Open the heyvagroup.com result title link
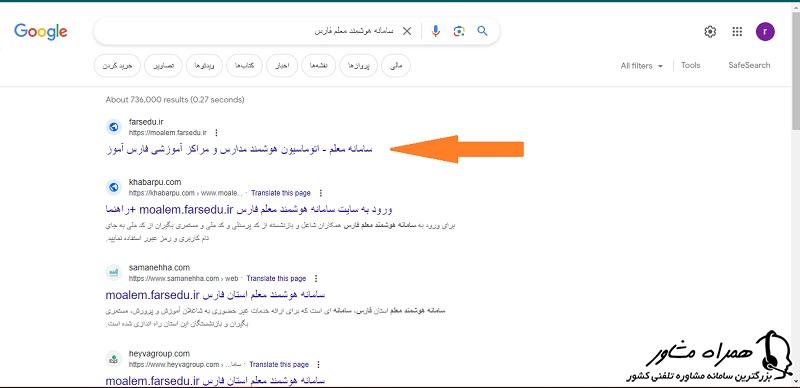800x388 pixels. 215,380
